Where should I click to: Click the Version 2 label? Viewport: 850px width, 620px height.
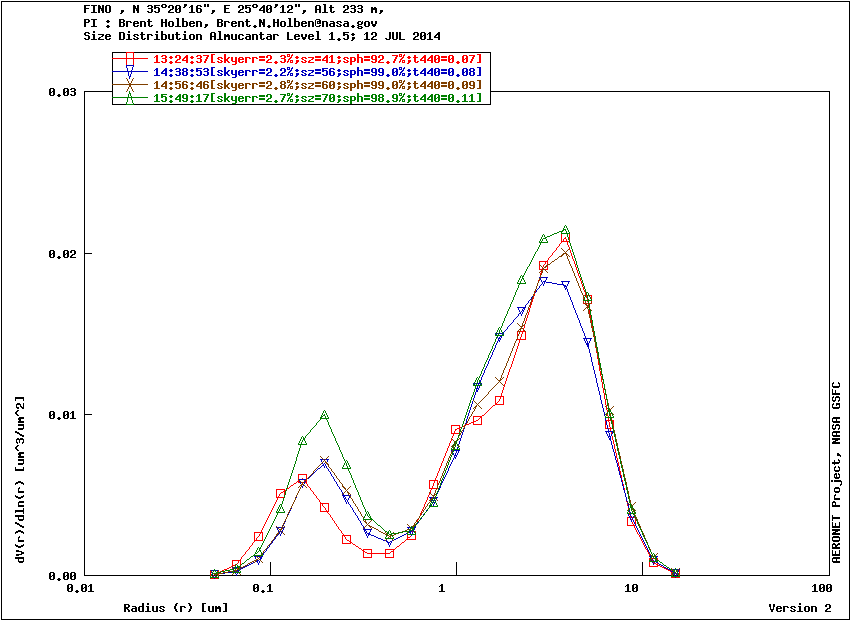(x=799, y=608)
